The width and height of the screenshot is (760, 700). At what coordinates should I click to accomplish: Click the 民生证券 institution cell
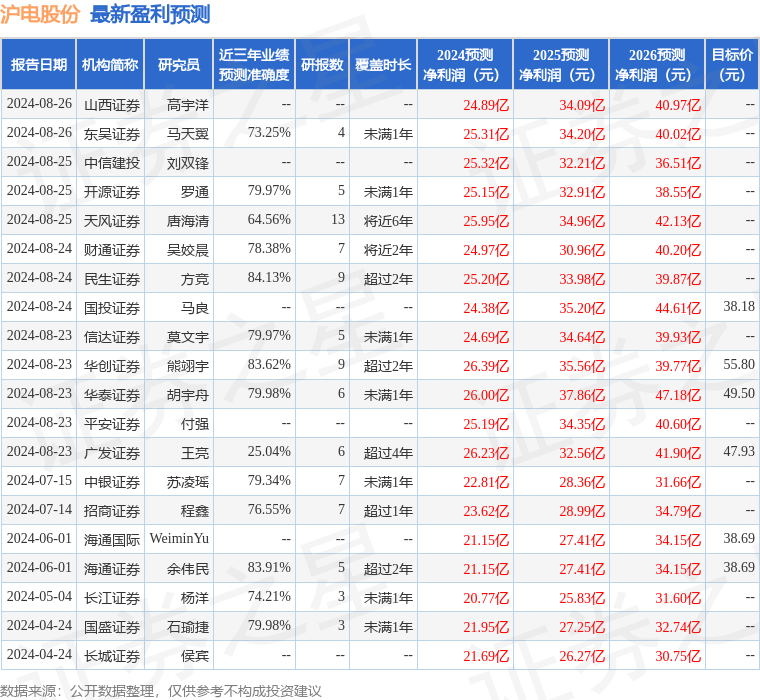point(112,279)
